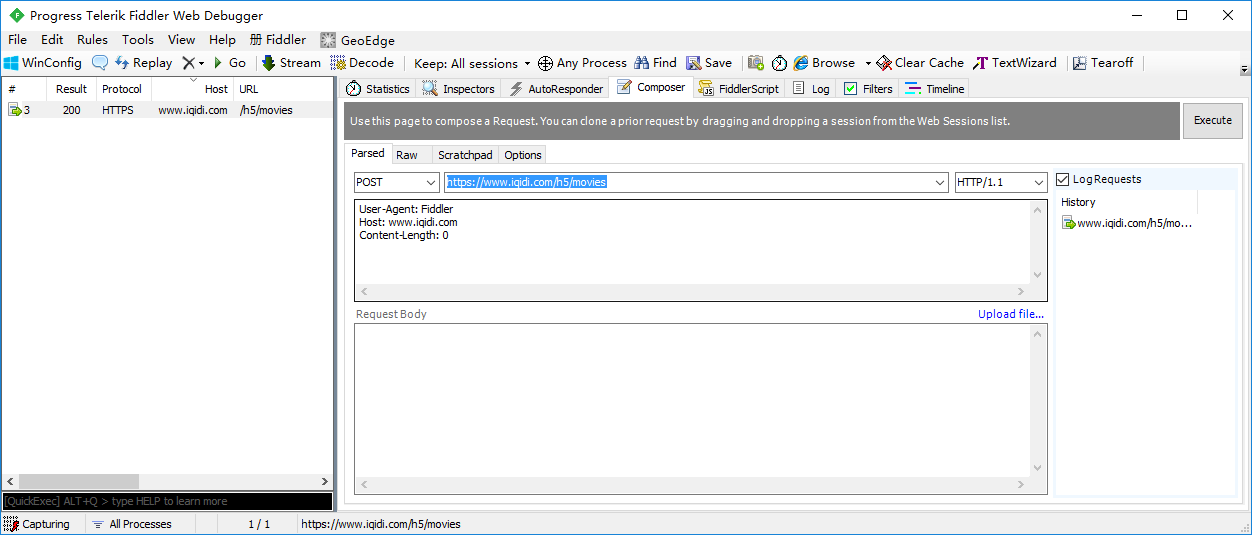Select the Parsed sub-tab

(367, 154)
